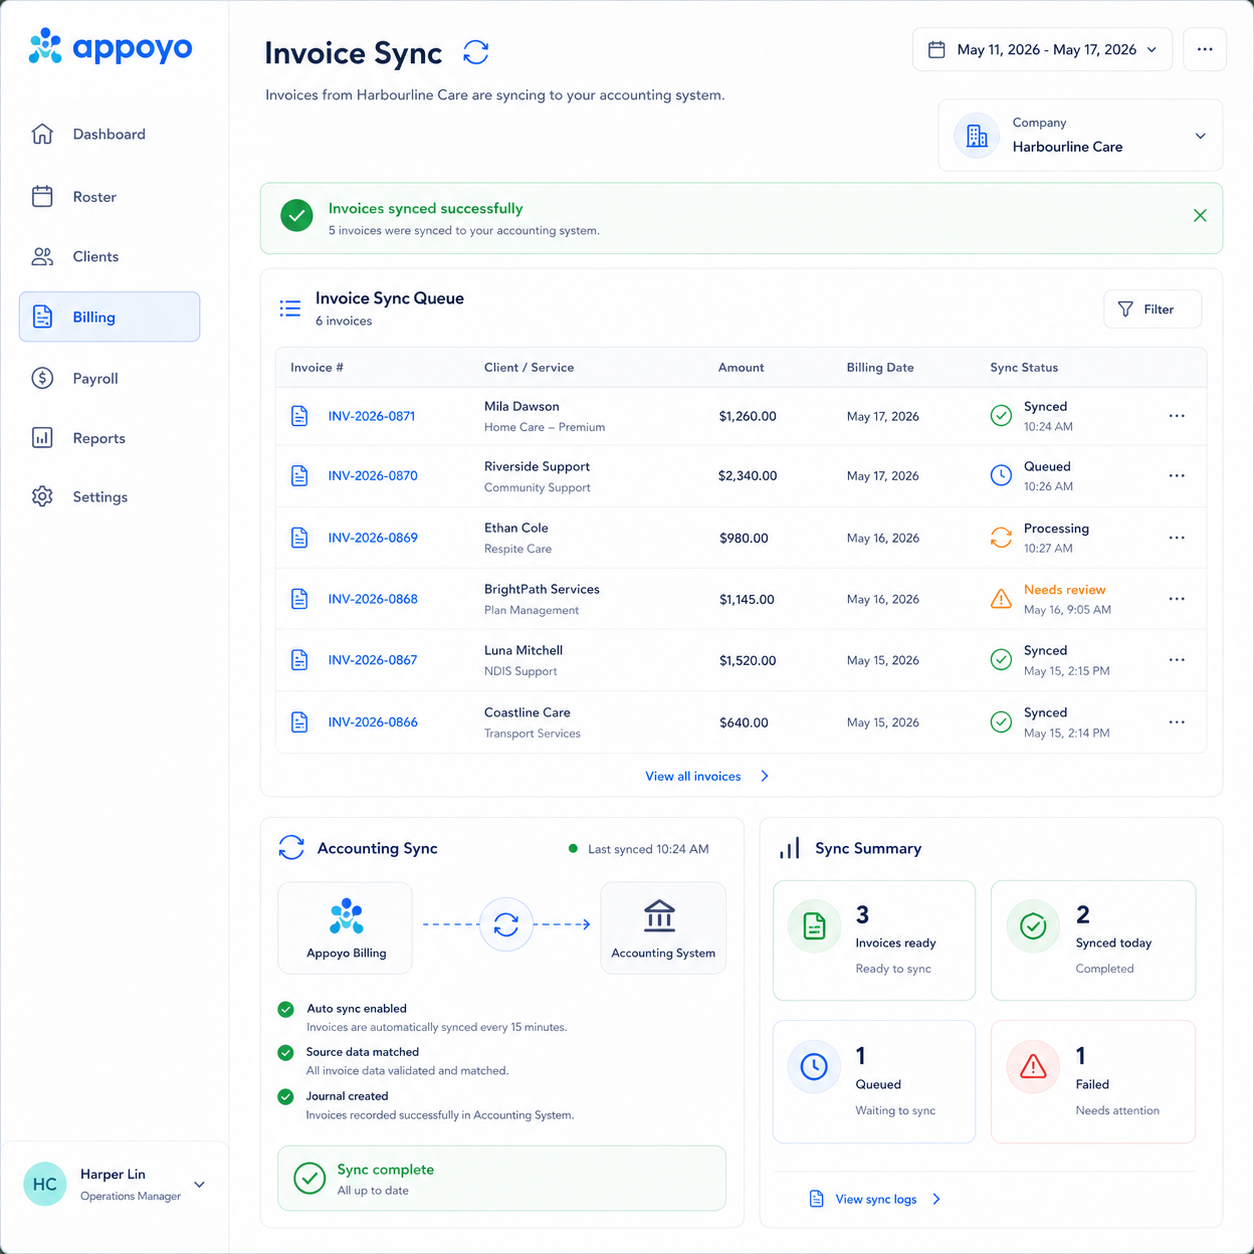Click the Failed Needs attention card
Viewport: 1254px width, 1254px height.
click(1093, 1081)
